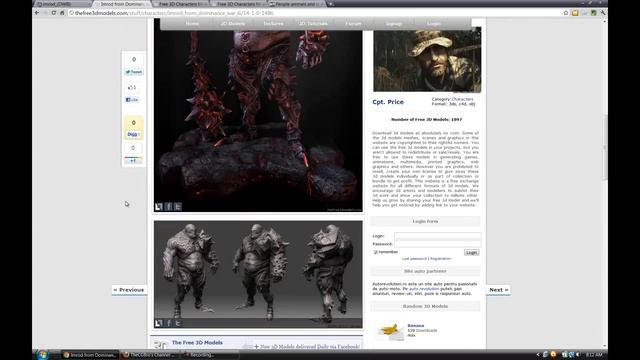Go back with the browser back arrow
The width and height of the screenshot is (640, 360).
point(37,13)
